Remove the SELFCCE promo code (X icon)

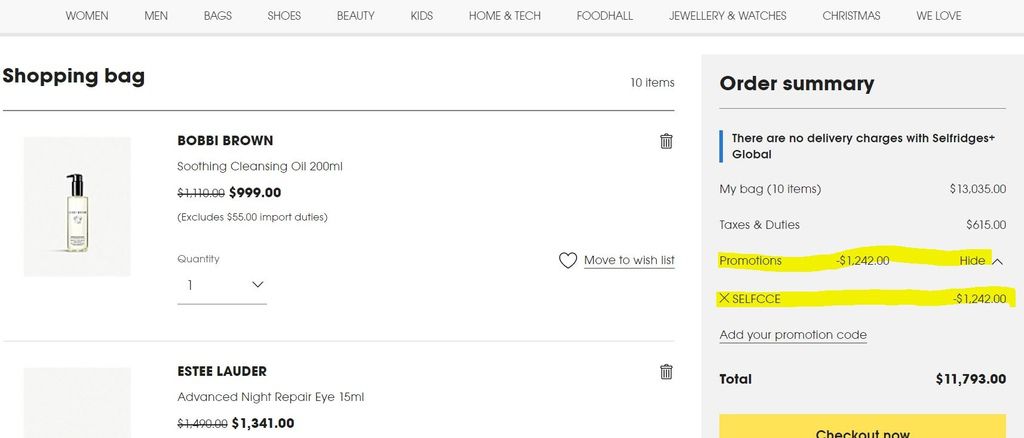coord(724,299)
